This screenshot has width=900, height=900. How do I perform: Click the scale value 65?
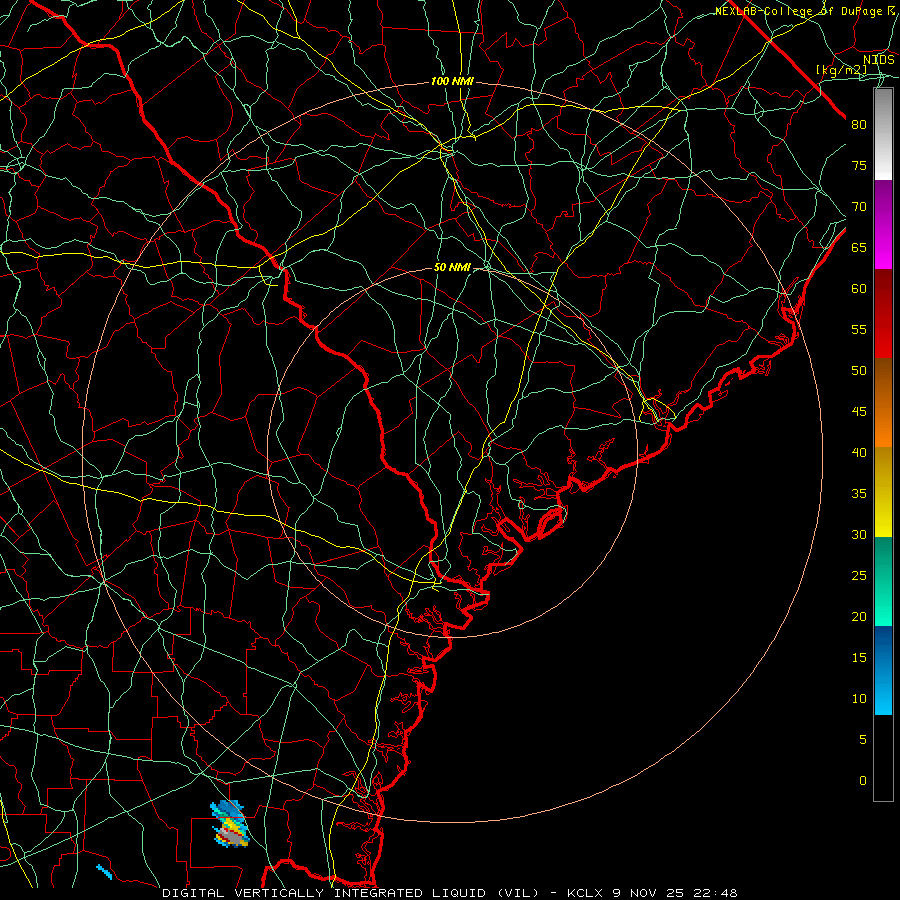[x=859, y=247]
